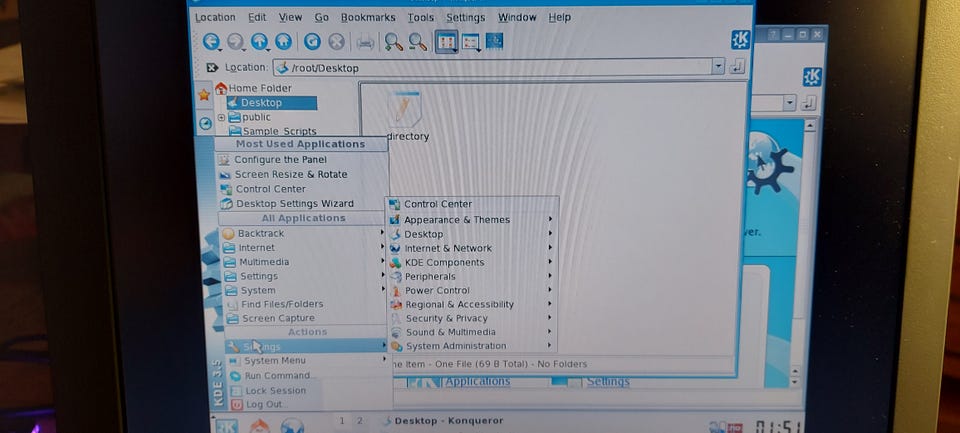Viewport: 960px width, 433px height.
Task: Open the Location menu
Action: pos(215,18)
